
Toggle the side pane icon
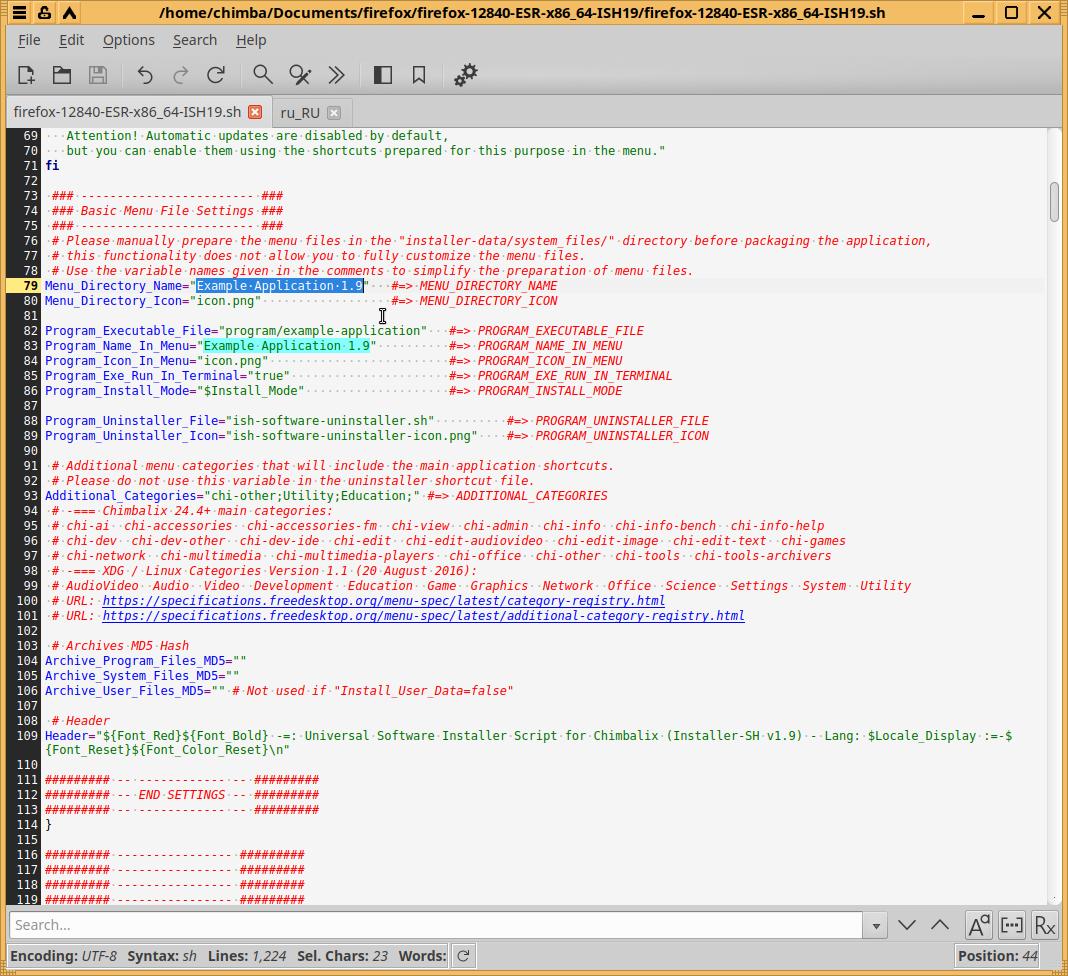(x=382, y=75)
